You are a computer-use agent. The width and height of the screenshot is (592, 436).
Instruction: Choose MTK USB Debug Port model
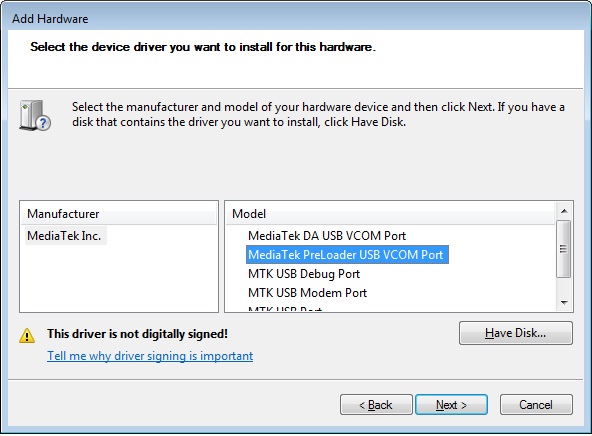point(304,274)
